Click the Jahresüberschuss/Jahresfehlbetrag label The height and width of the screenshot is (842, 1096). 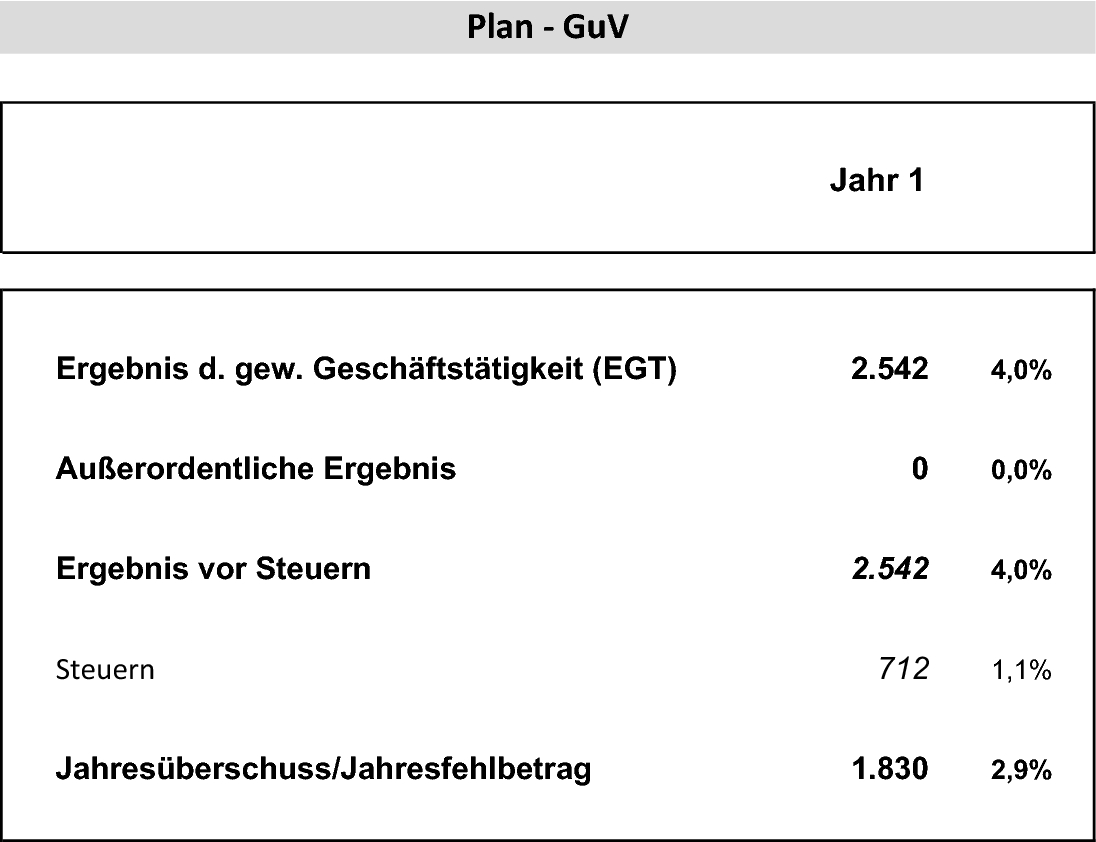(x=324, y=769)
